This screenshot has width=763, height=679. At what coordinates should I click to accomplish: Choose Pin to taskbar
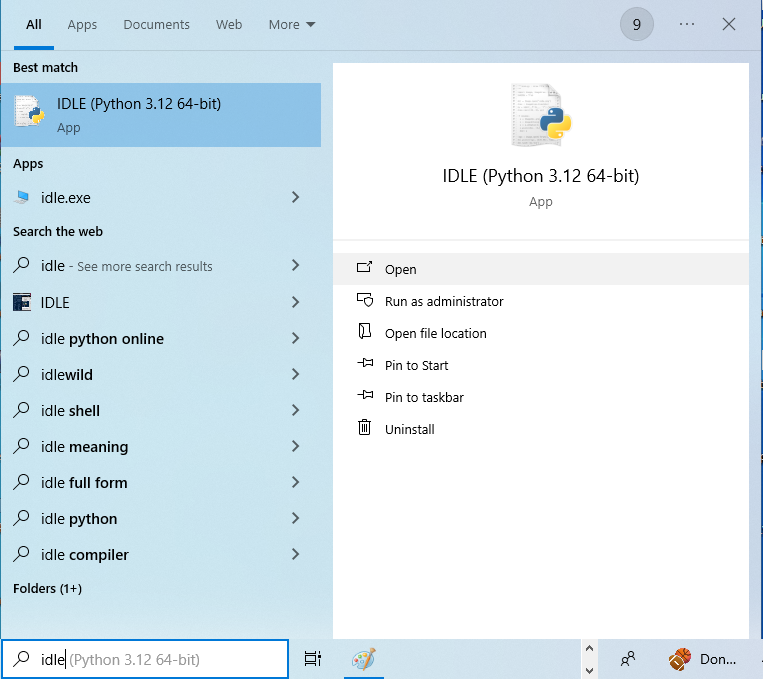pos(541,397)
